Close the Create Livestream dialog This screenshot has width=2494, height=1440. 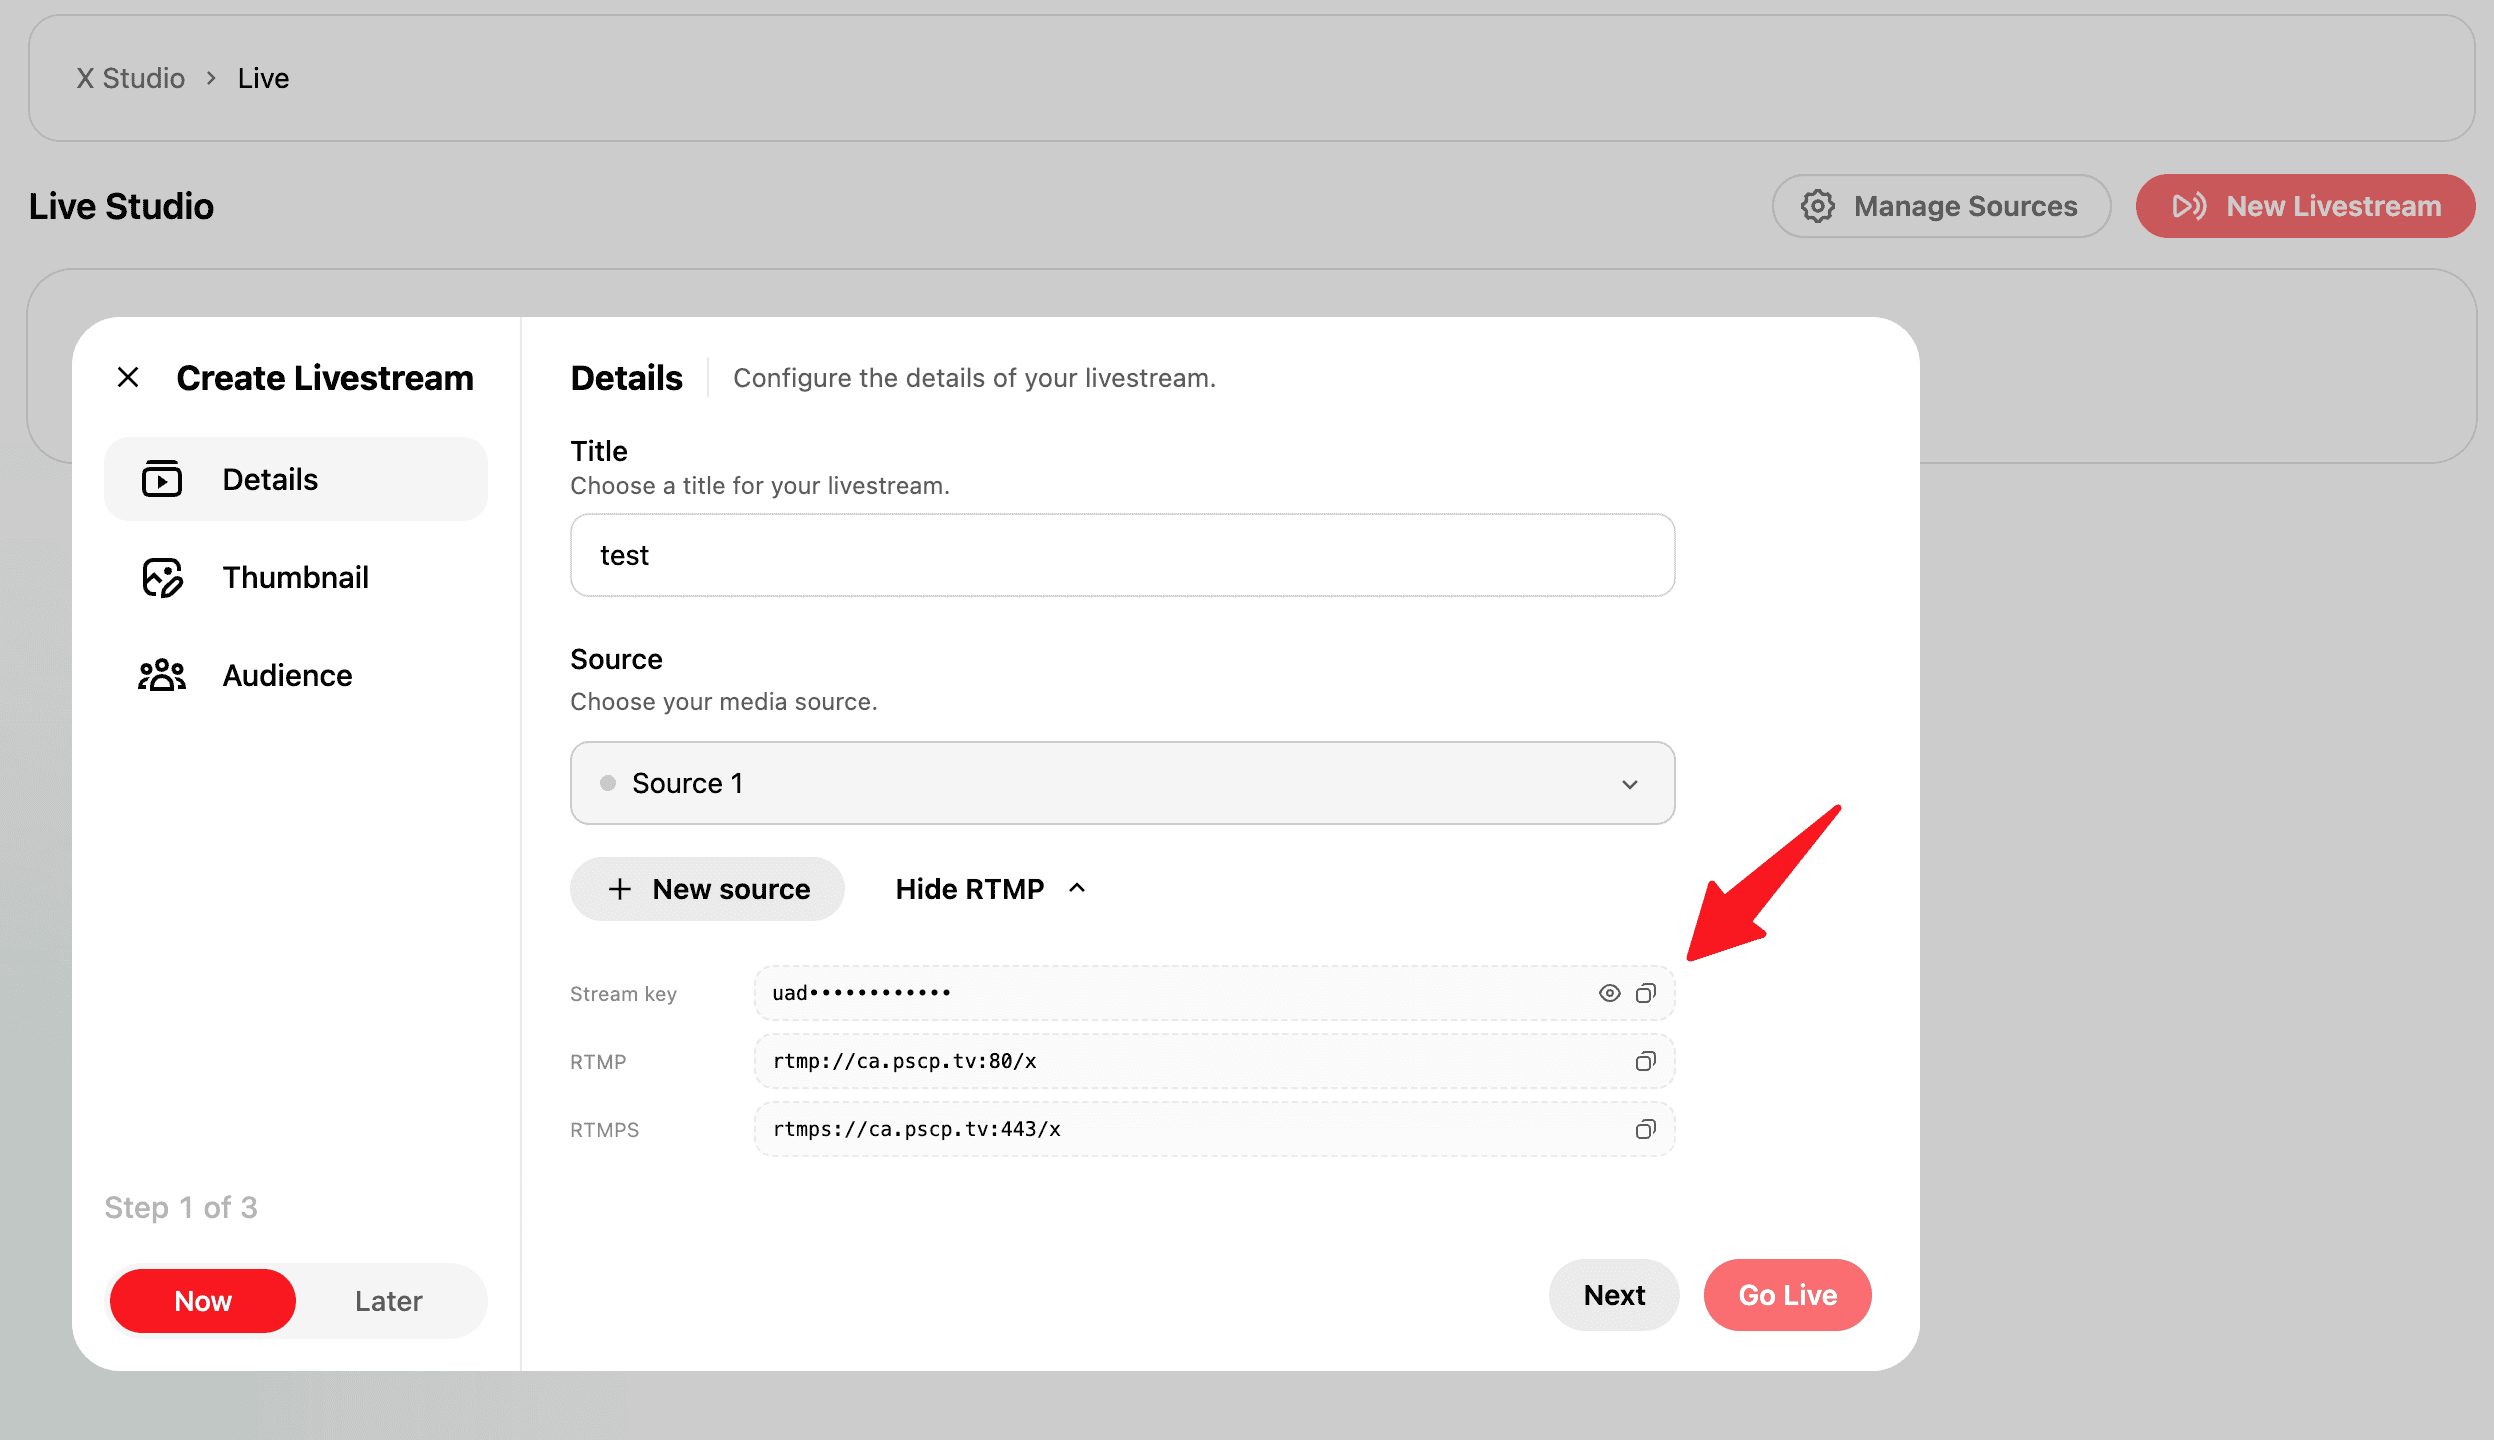pos(128,377)
